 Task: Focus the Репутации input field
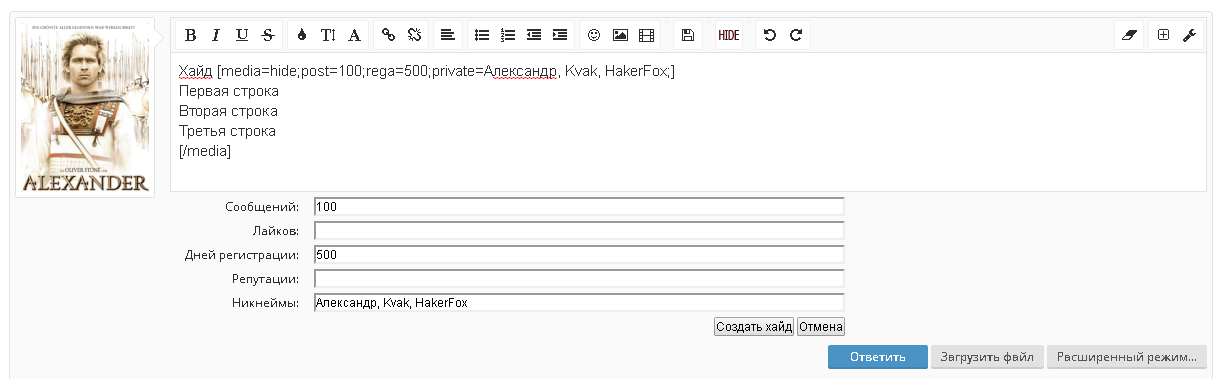point(579,278)
